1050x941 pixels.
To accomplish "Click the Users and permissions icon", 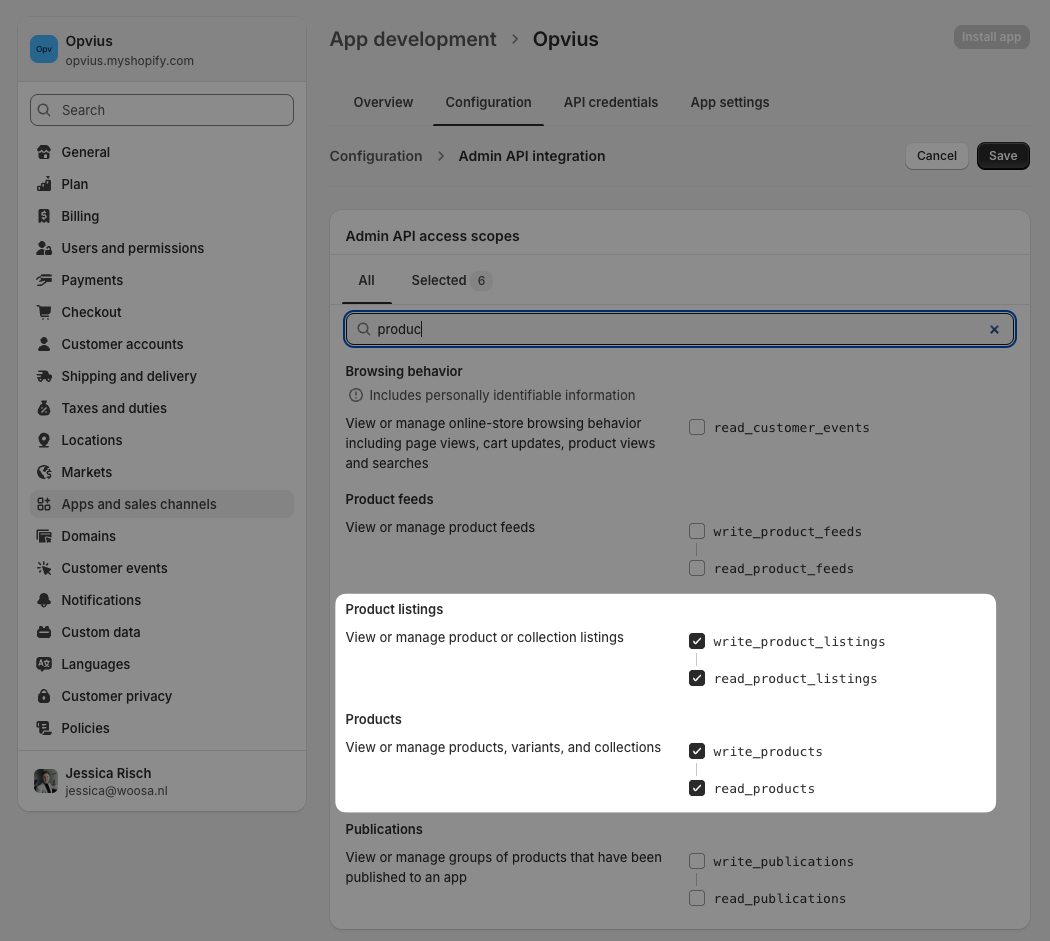I will point(44,248).
